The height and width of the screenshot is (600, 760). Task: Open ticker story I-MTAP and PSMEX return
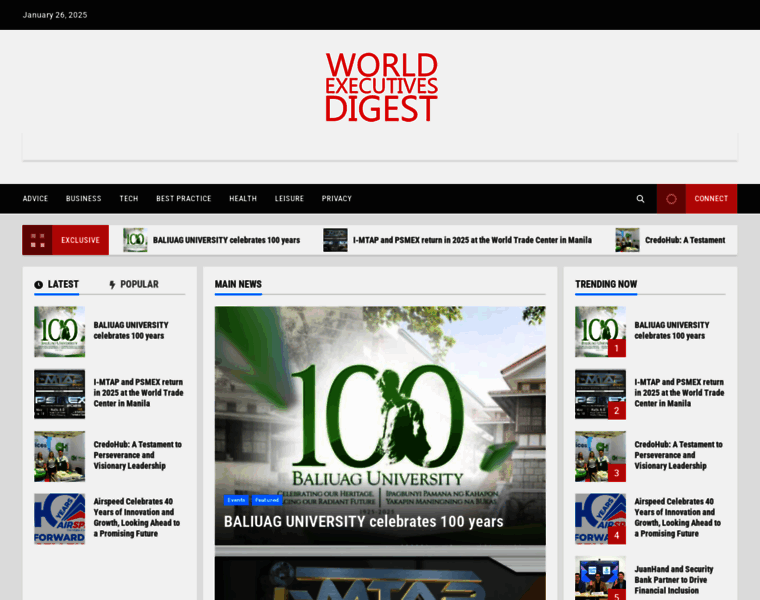point(472,240)
